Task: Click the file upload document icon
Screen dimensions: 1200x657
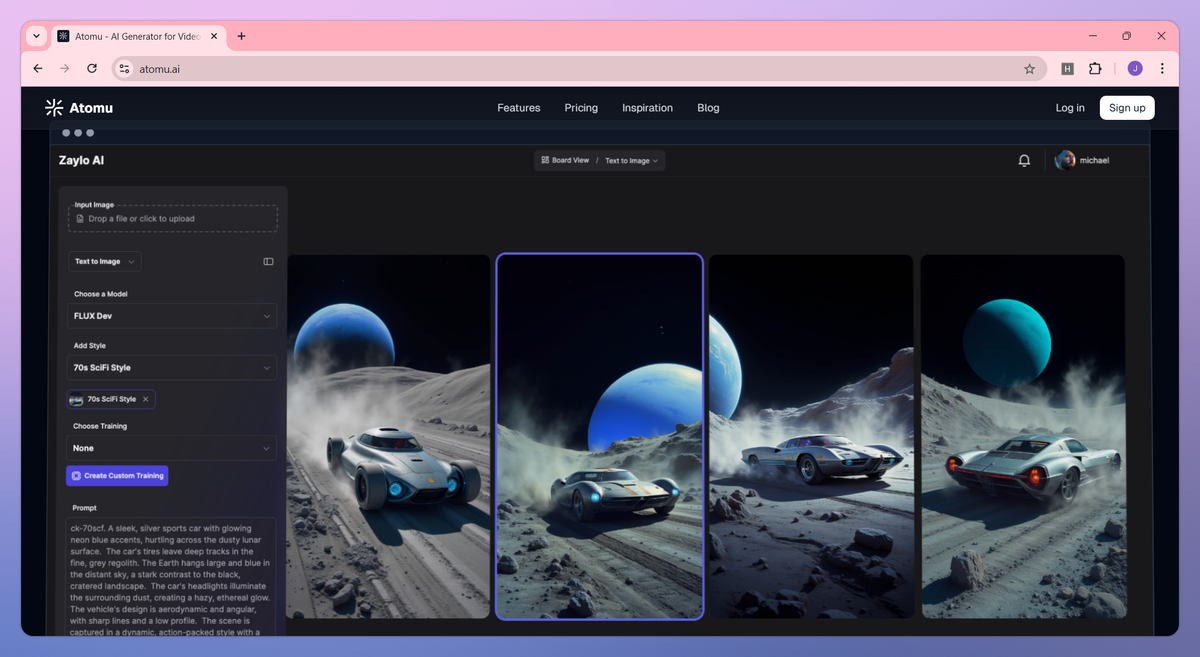Action: [x=81, y=219]
